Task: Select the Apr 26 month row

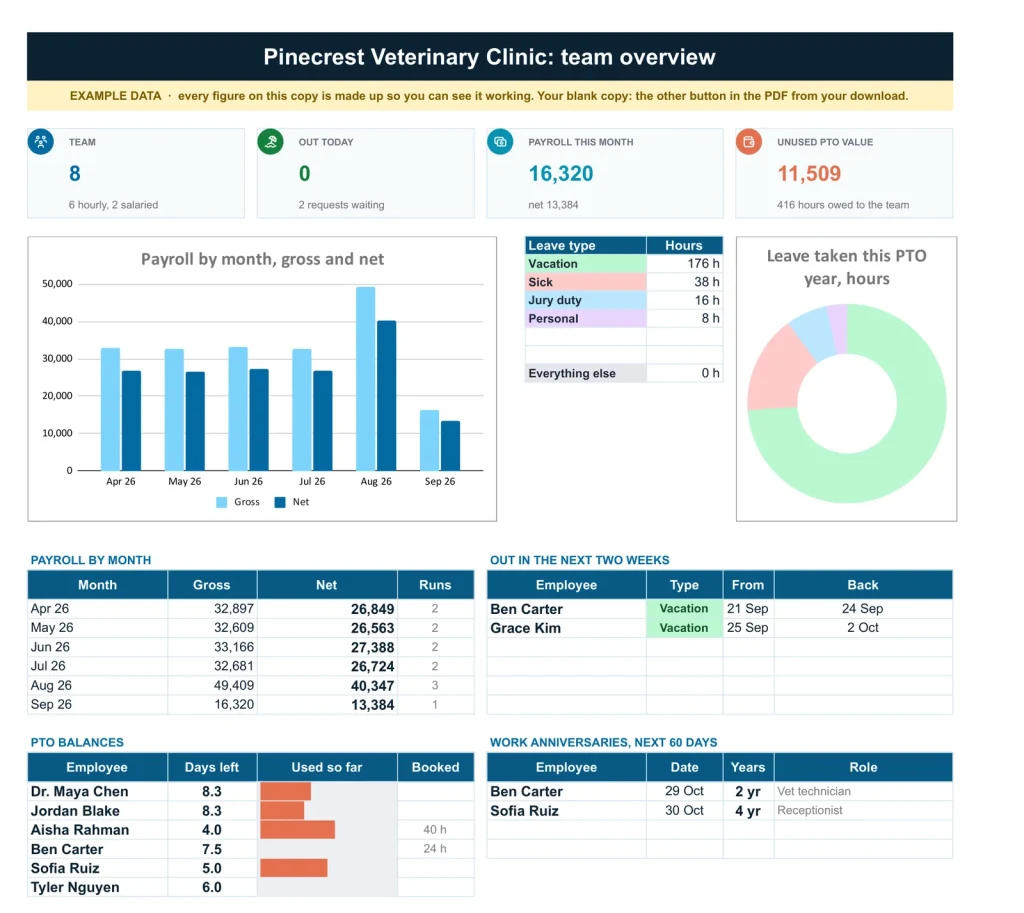Action: pos(251,609)
